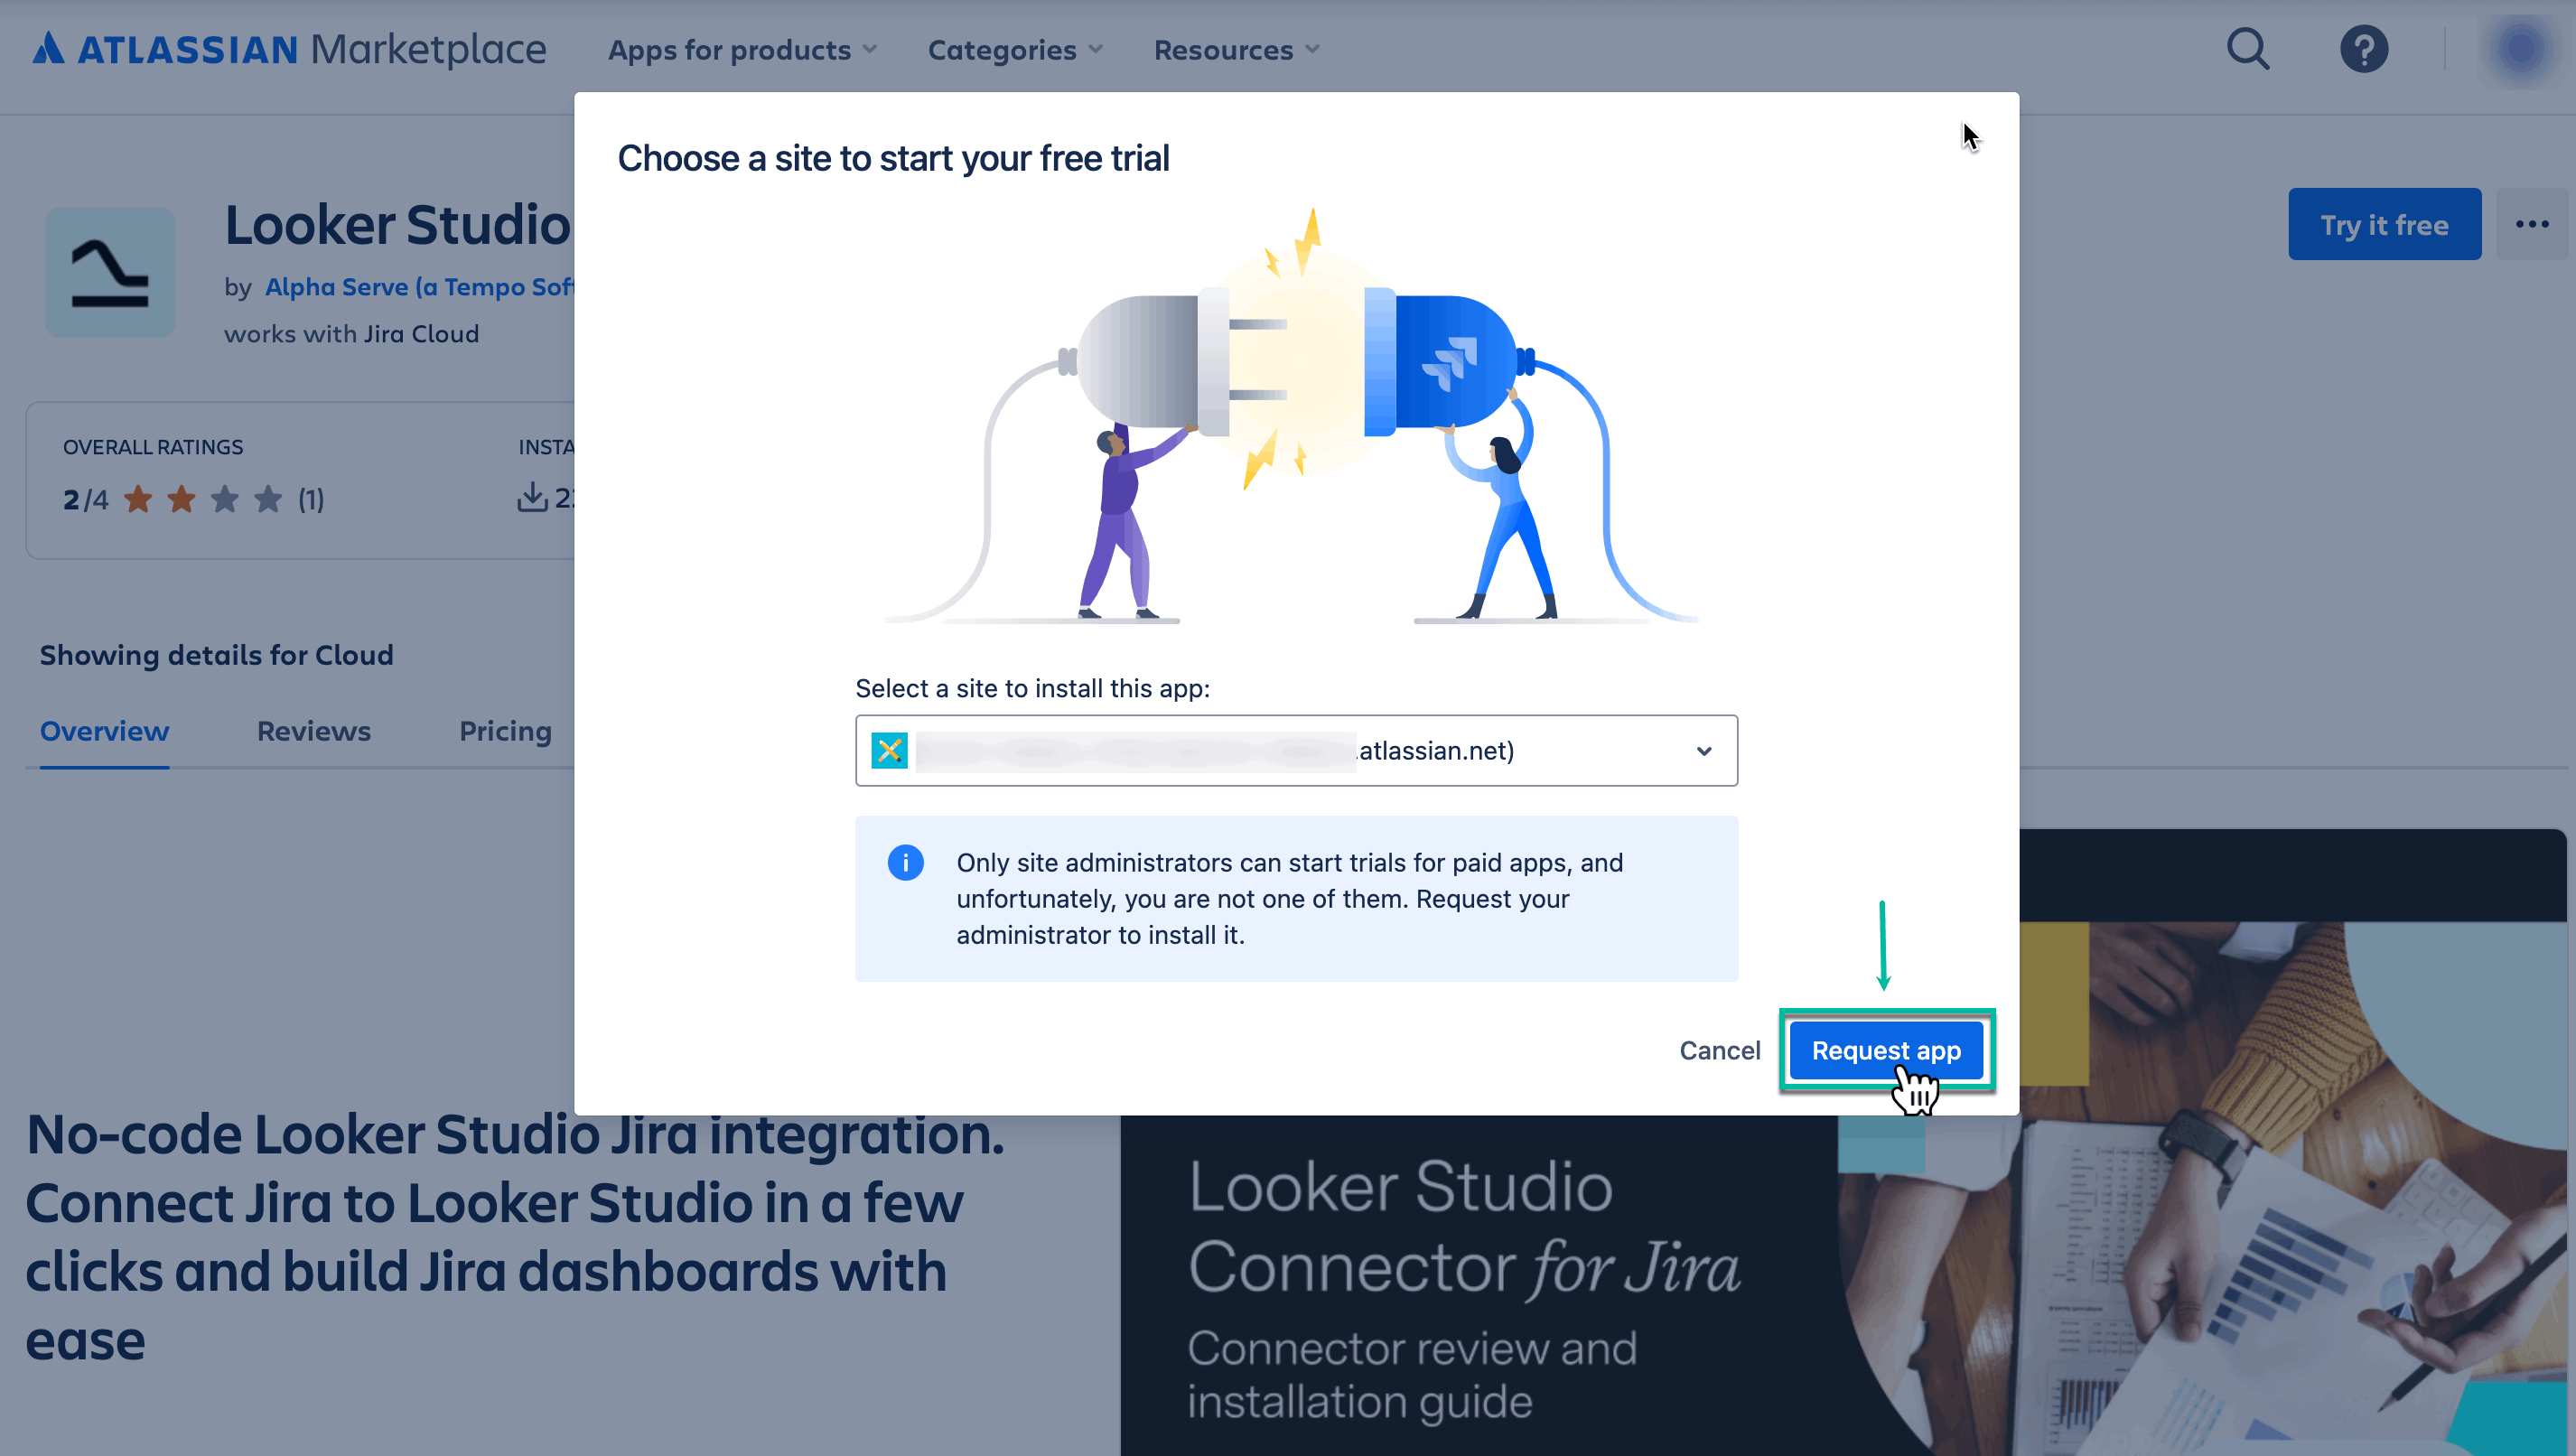Image resolution: width=2576 pixels, height=1456 pixels.
Task: Click the Jira site icon in the selector
Action: click(x=889, y=750)
